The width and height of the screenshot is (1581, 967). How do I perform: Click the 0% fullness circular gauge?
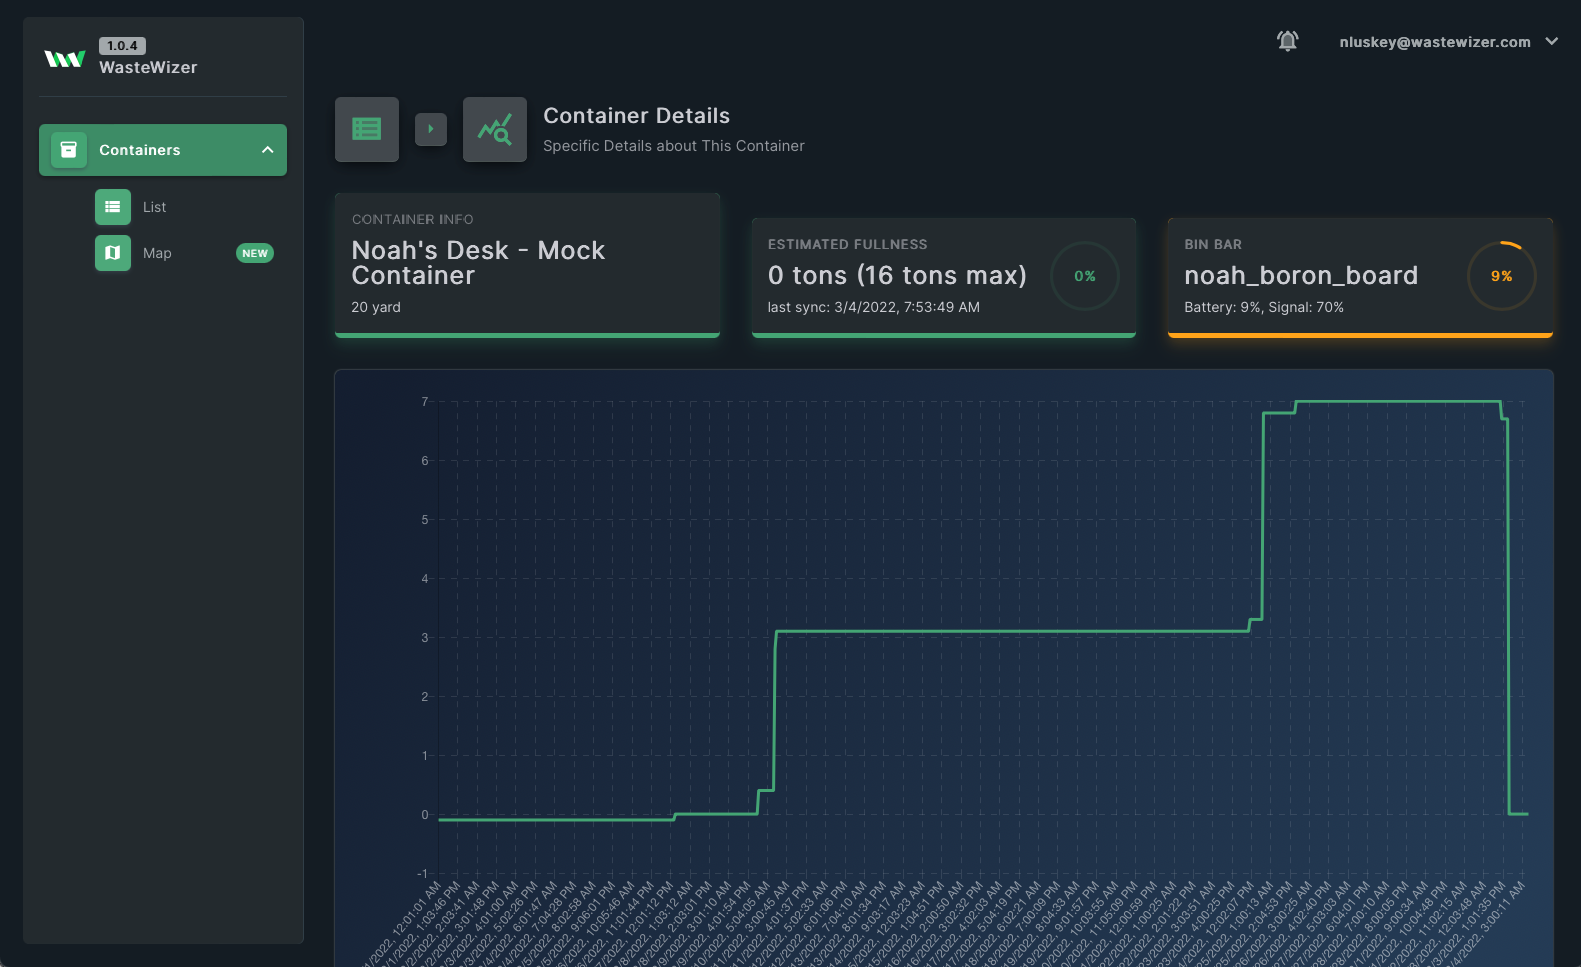pos(1084,276)
